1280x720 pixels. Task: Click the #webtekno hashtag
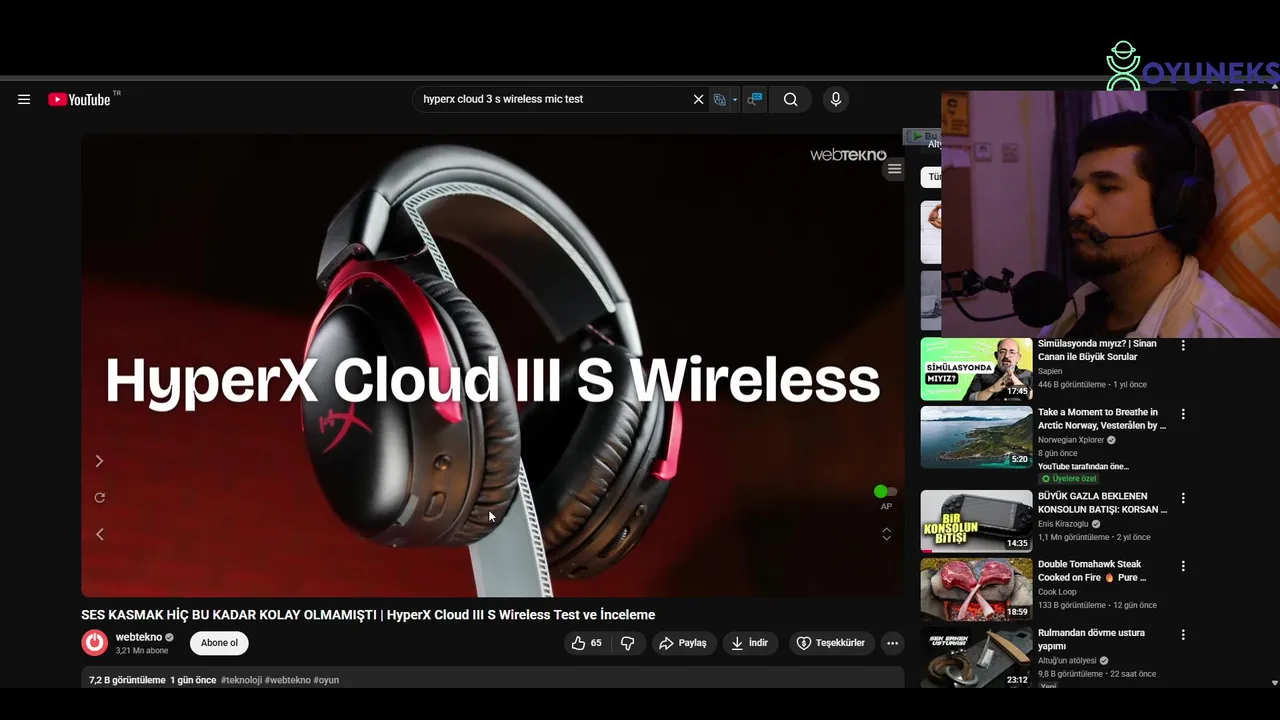pyautogui.click(x=287, y=680)
